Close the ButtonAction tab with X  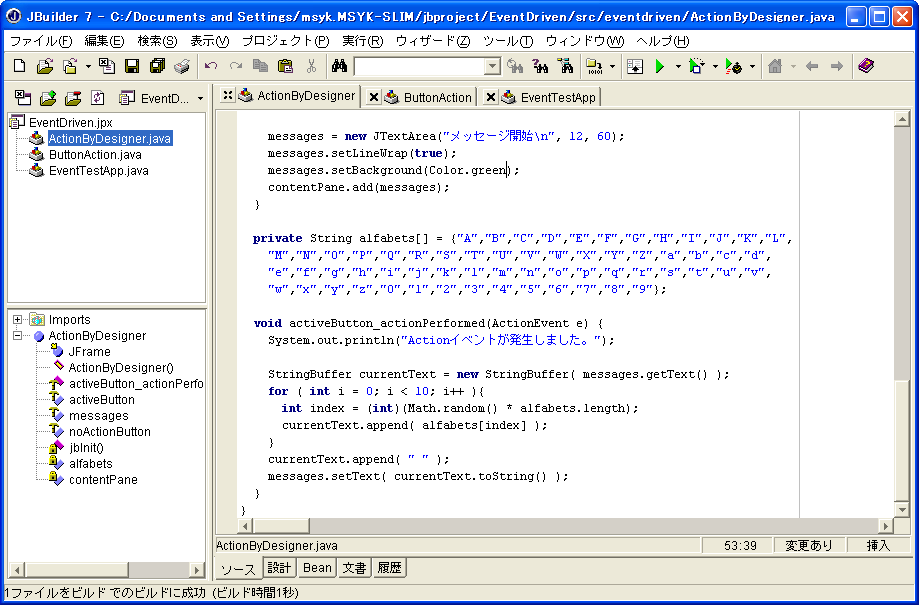click(374, 97)
